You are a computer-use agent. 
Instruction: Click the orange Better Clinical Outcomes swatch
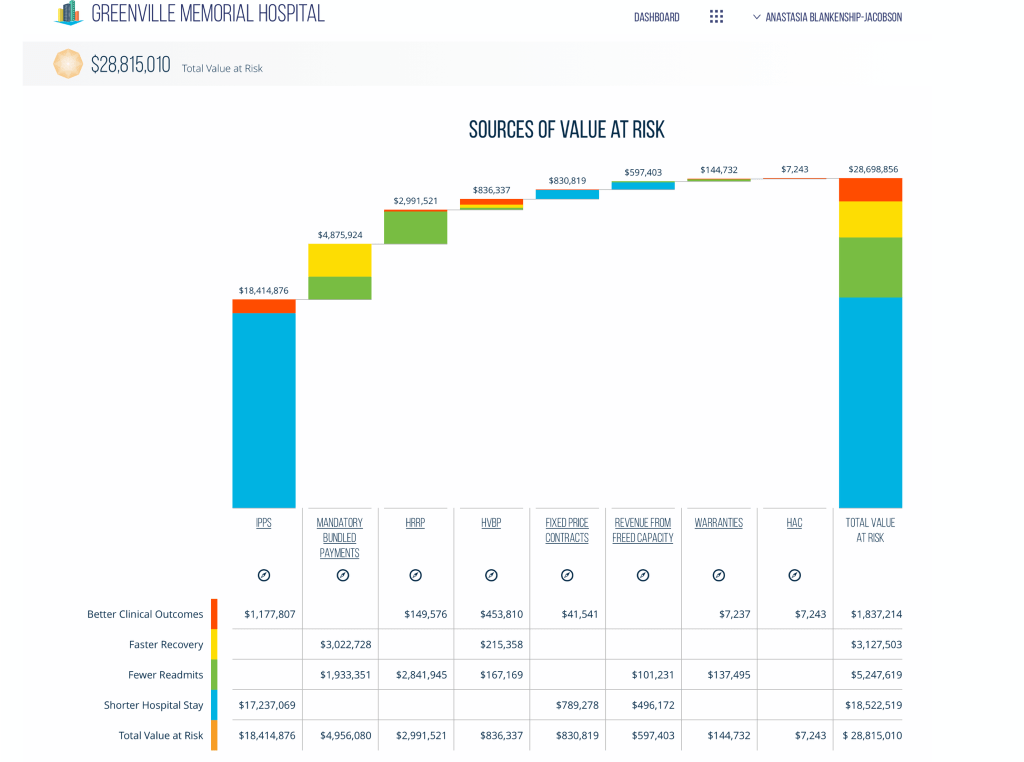pos(214,614)
